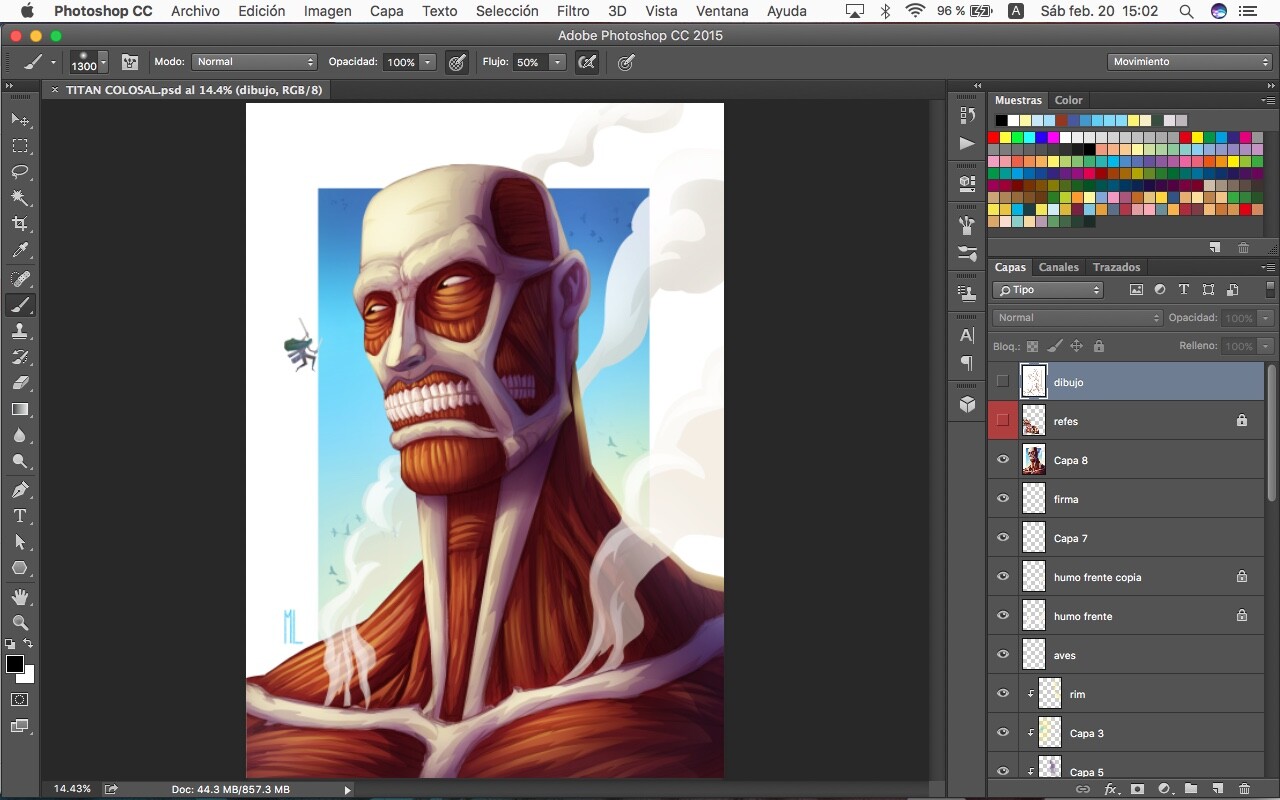Show the dibujo layer visibility
Viewport: 1280px width, 800px height.
(x=1003, y=382)
